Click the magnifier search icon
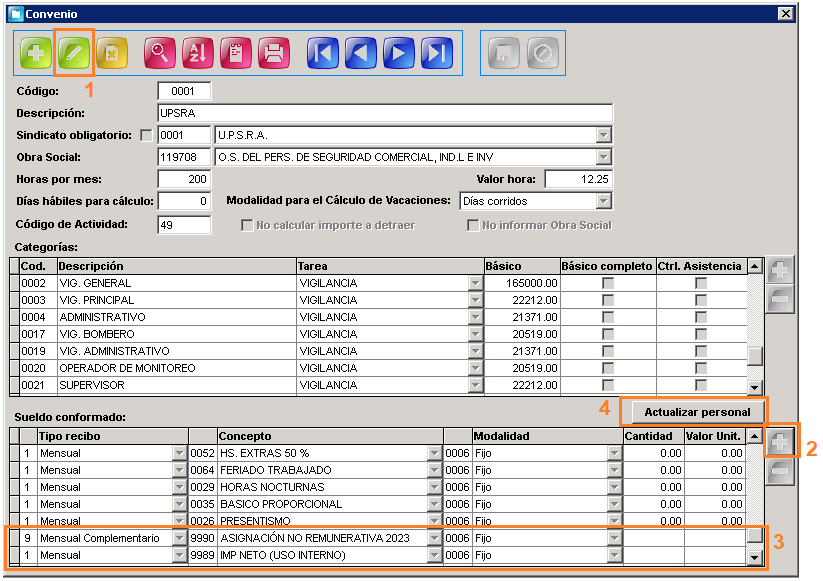The height and width of the screenshot is (581, 823). (x=160, y=53)
